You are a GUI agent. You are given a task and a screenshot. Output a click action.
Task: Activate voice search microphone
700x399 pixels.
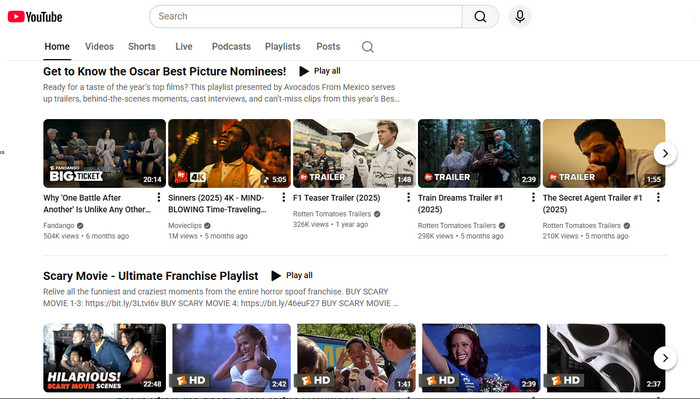click(x=520, y=17)
